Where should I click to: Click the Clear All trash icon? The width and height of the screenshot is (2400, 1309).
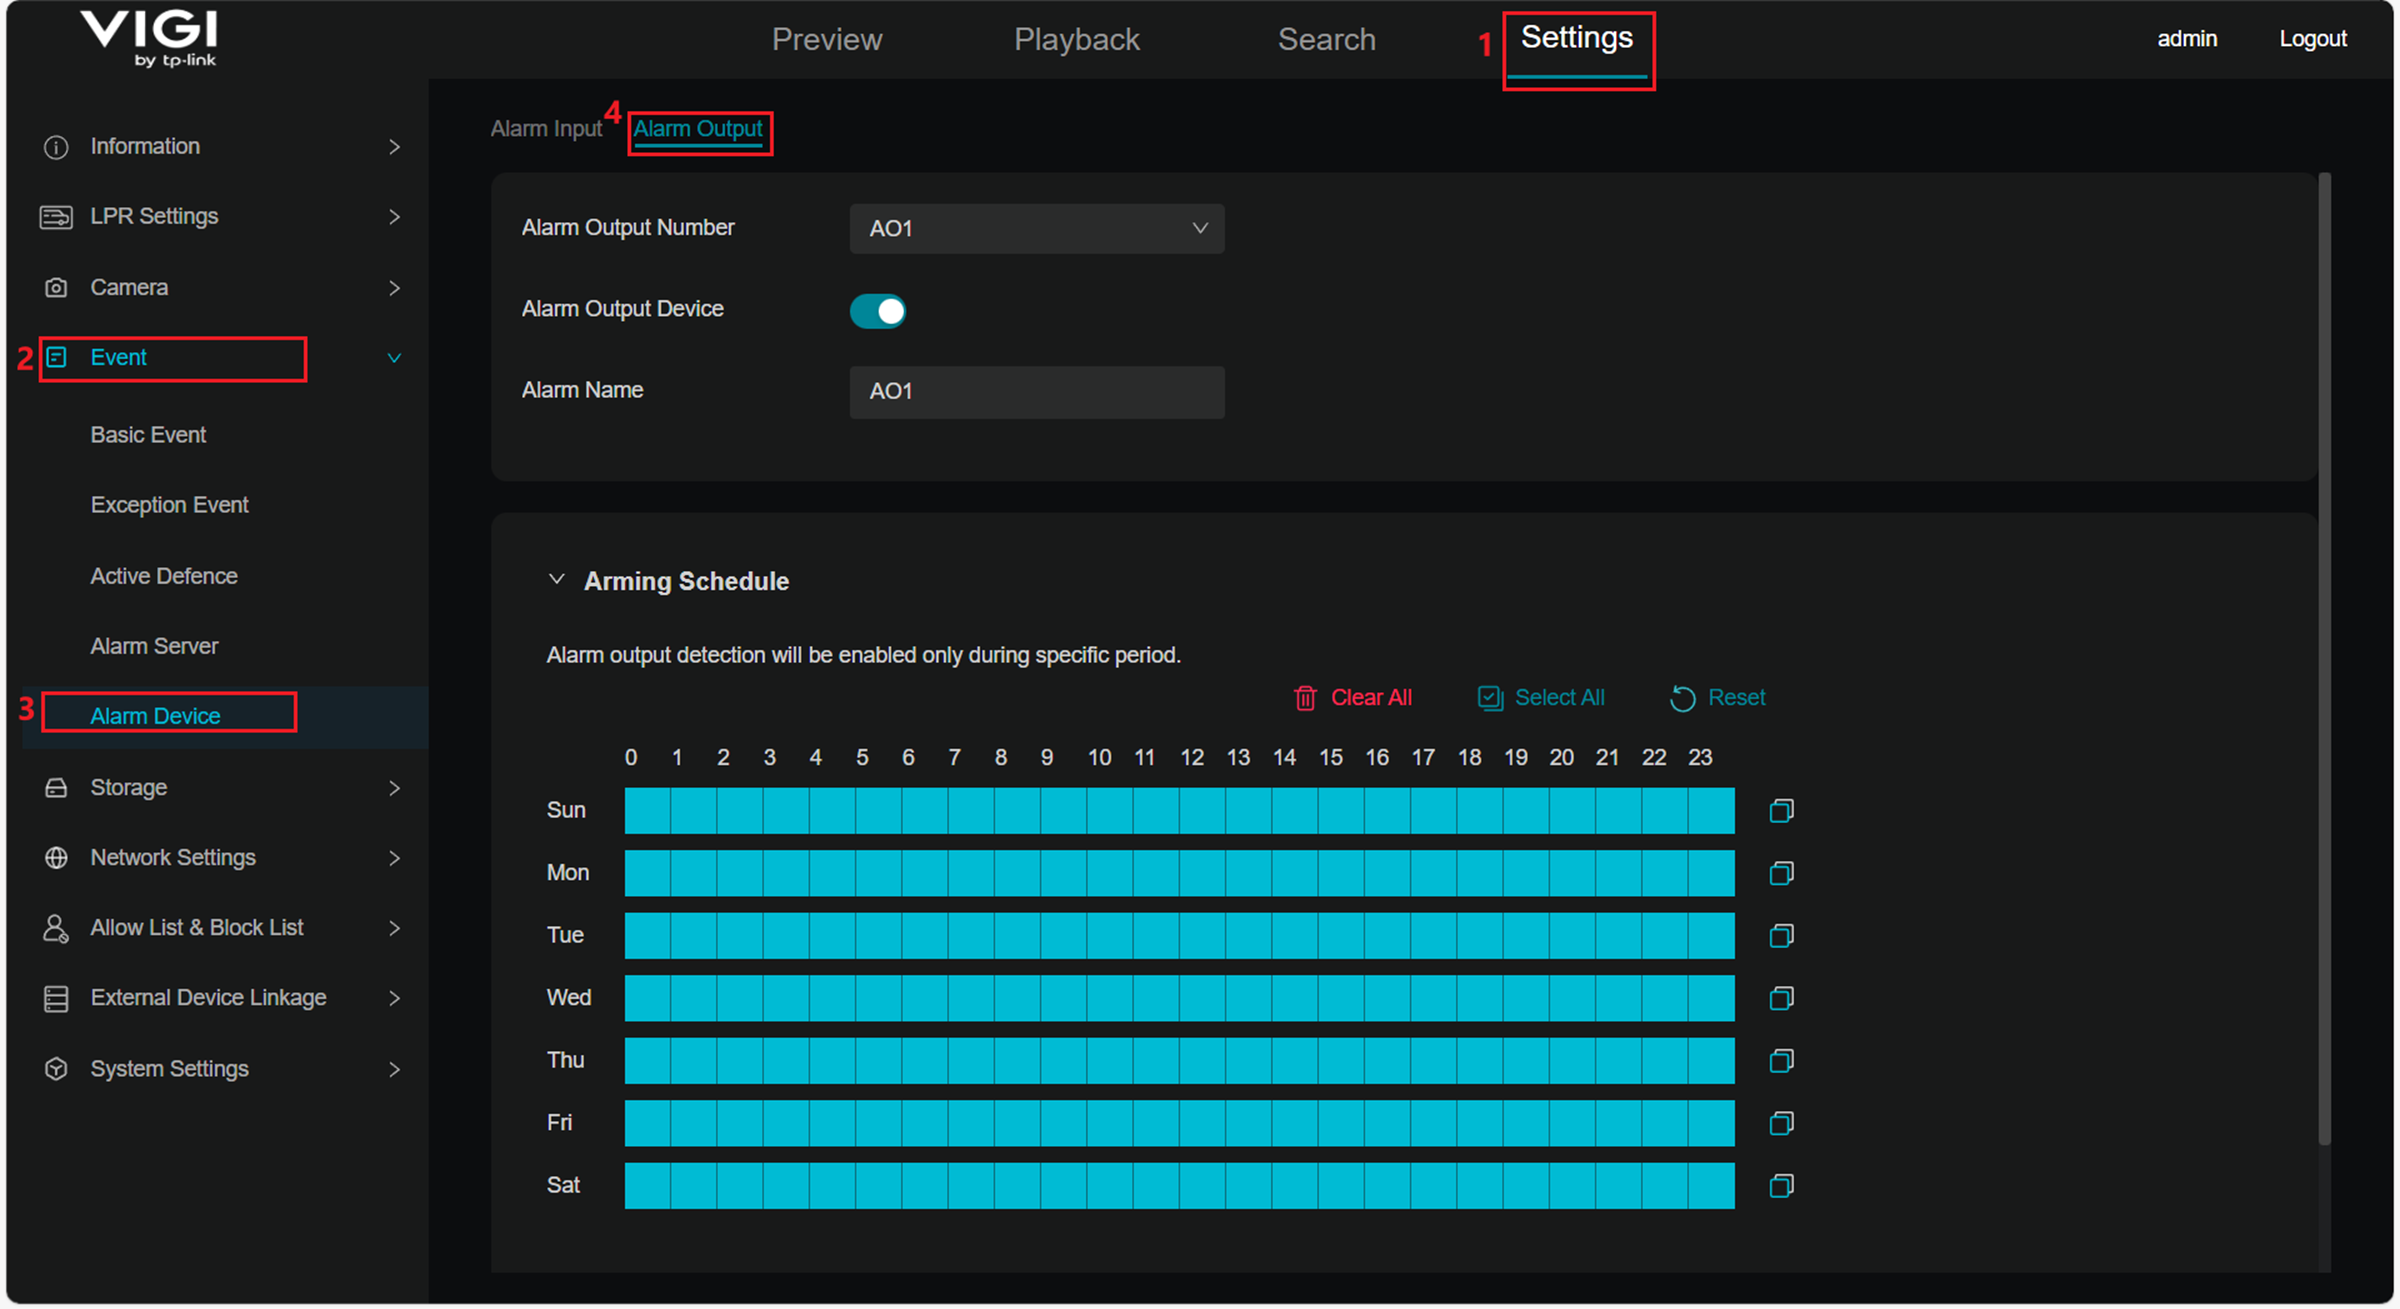click(1305, 697)
